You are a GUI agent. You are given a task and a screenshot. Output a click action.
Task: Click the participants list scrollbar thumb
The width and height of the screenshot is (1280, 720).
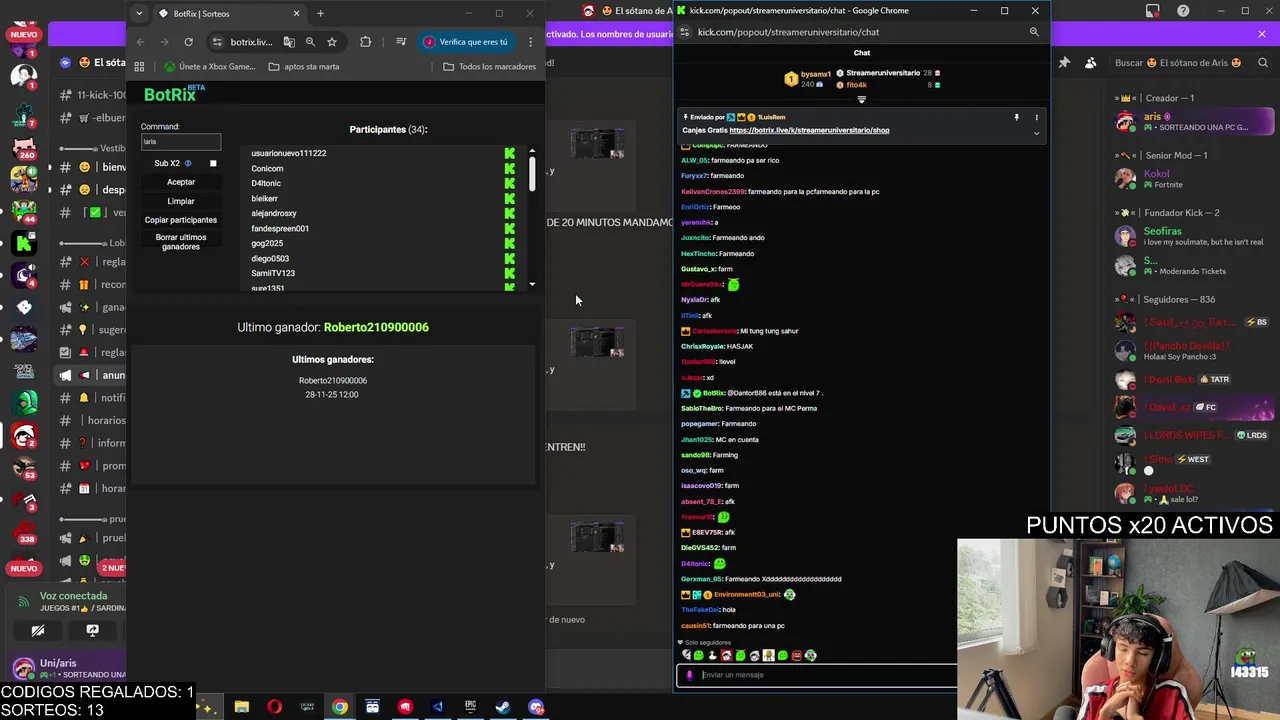[x=532, y=174]
